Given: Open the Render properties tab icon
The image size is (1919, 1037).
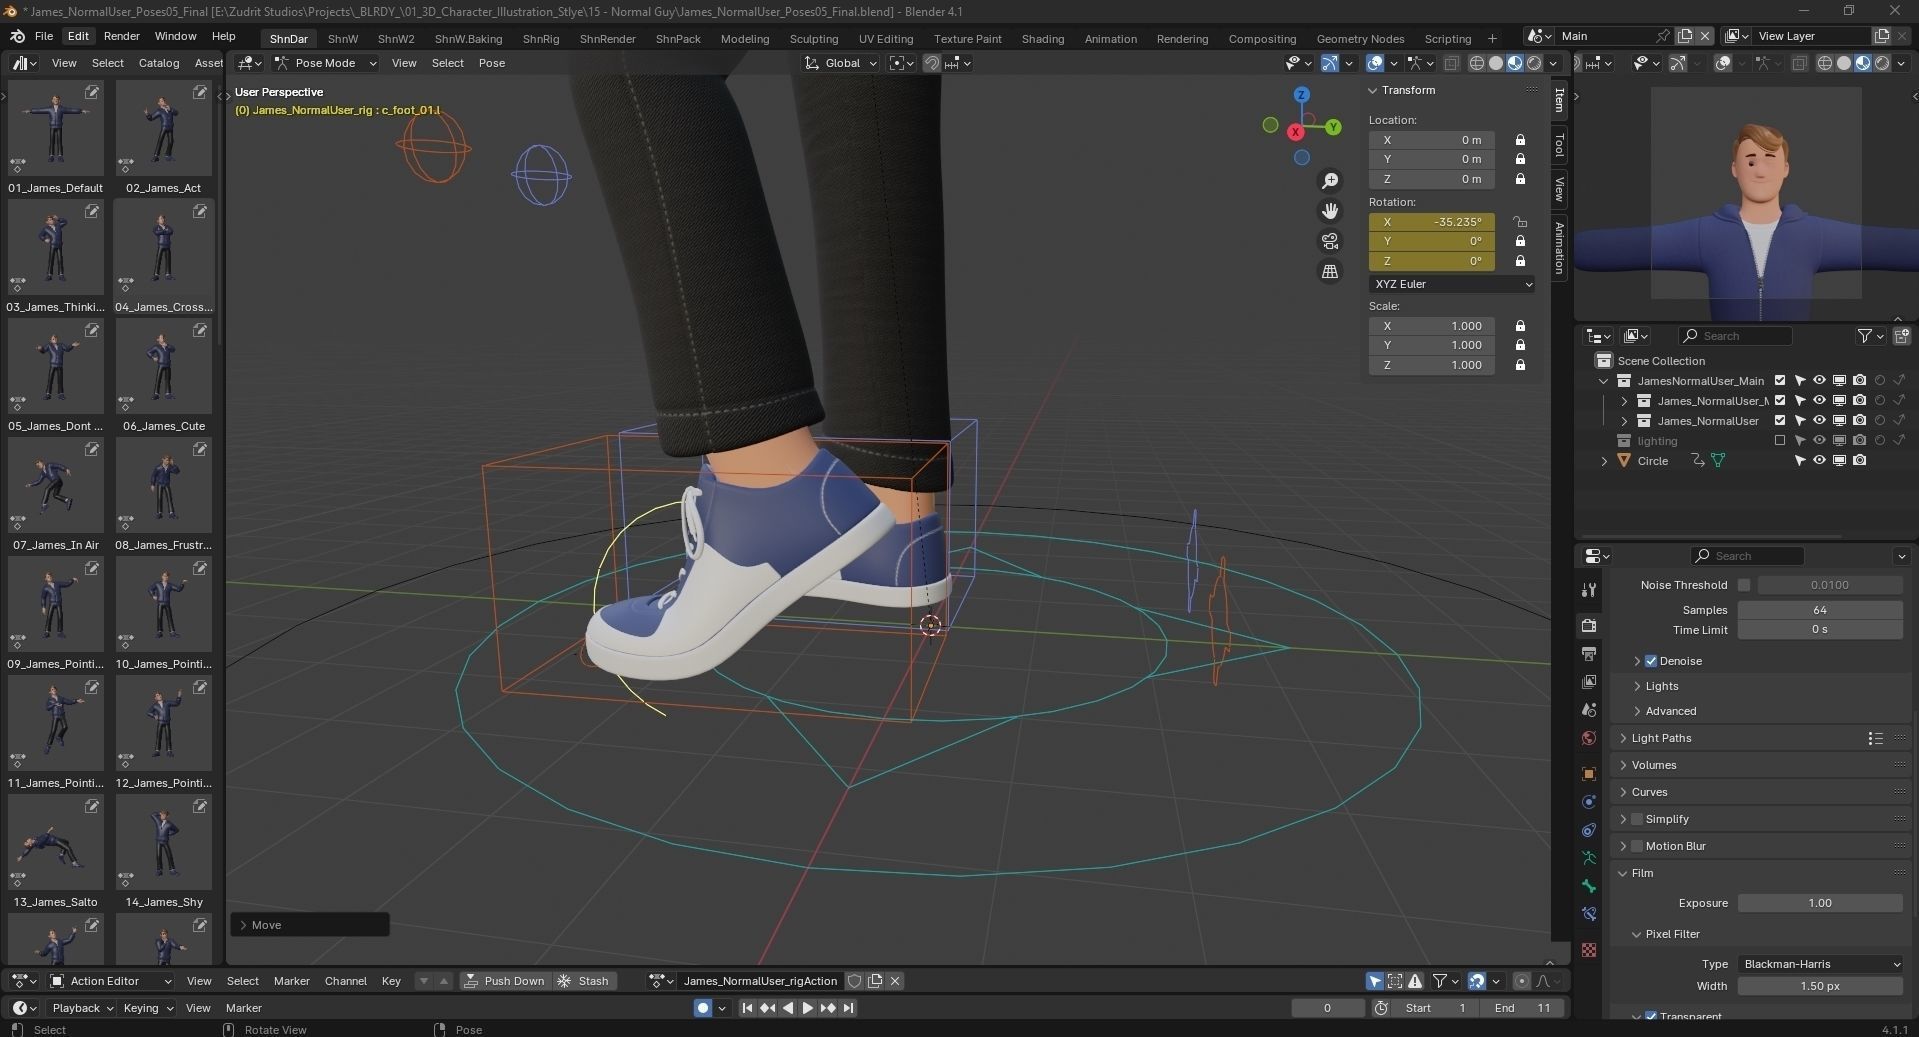Looking at the screenshot, I should [1589, 626].
